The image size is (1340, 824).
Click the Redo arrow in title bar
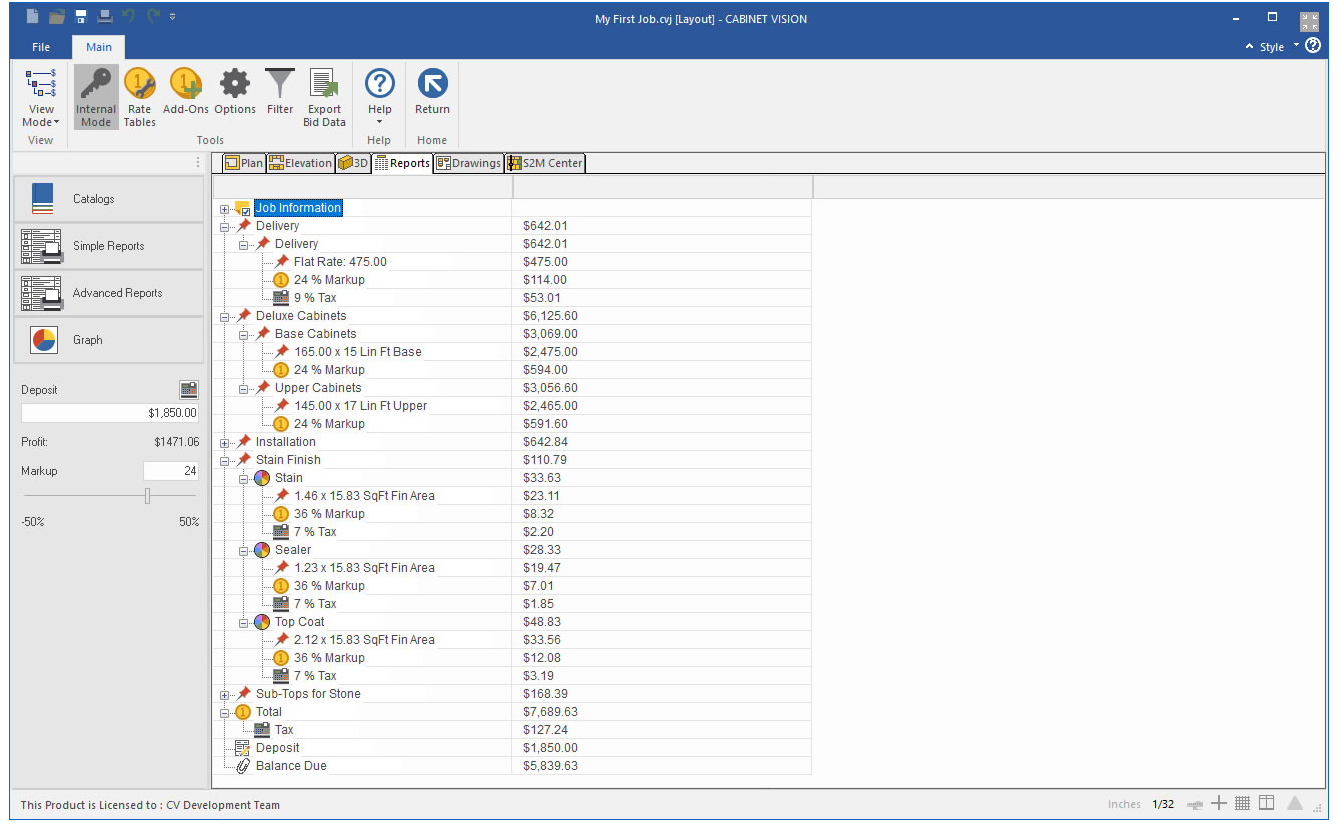pyautogui.click(x=153, y=16)
